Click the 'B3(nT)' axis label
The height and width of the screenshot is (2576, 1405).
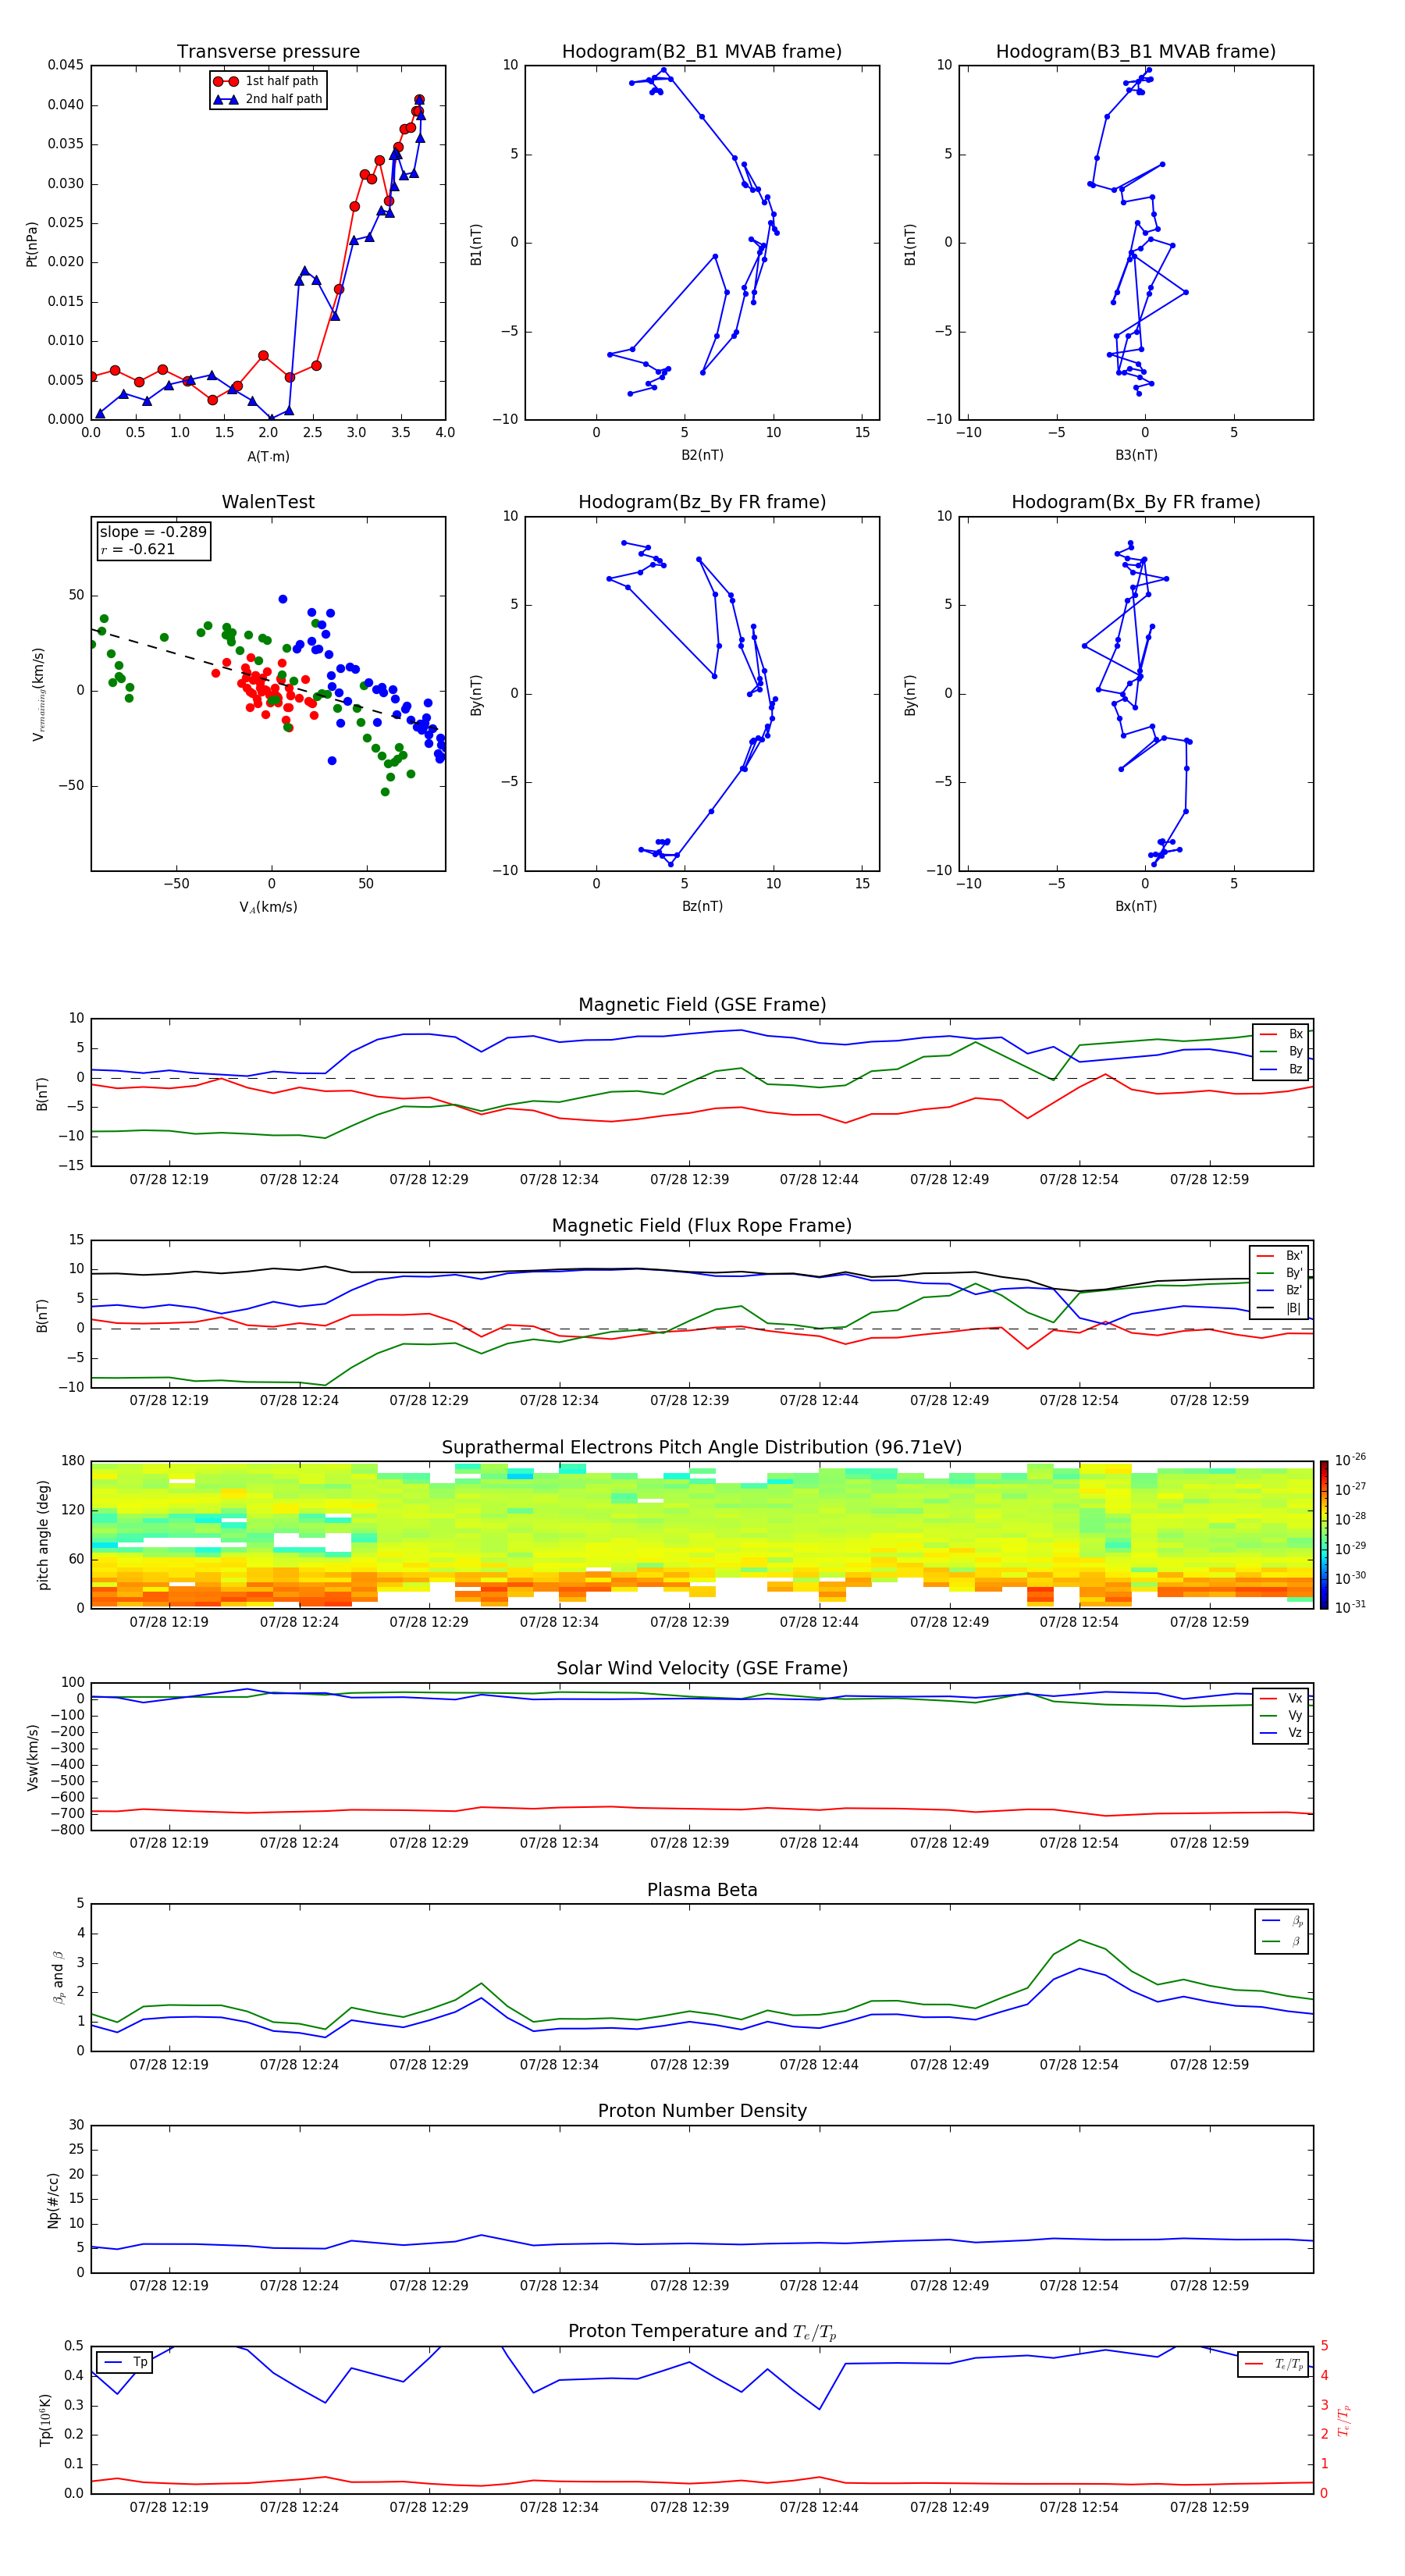pos(1136,455)
